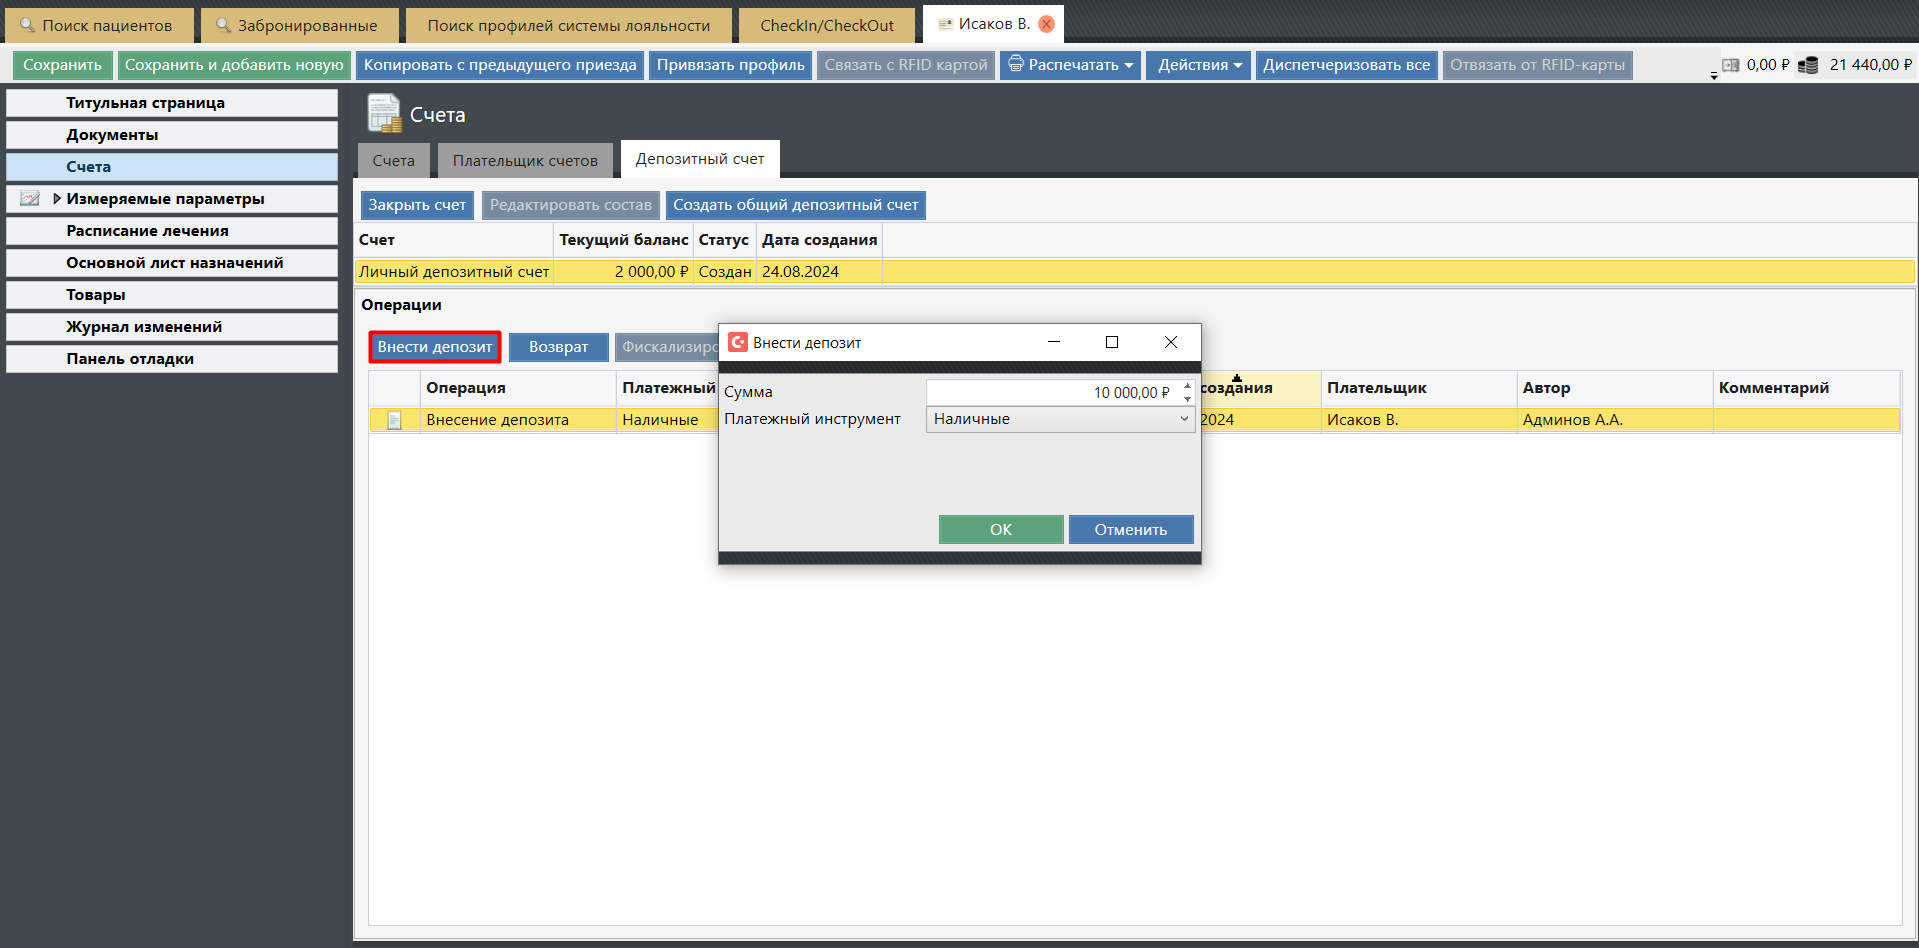Screen dimensions: 1919x948
Task: Expand the Измеряемые параметры tree item
Action: click(57, 199)
